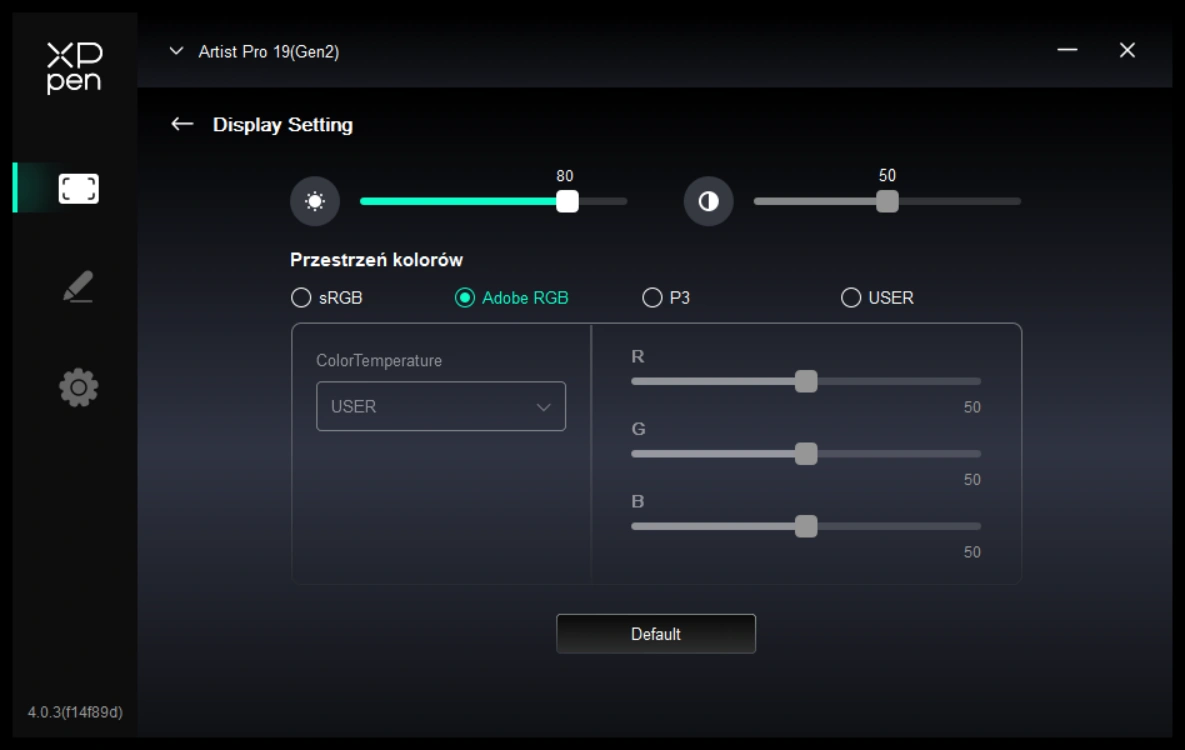The width and height of the screenshot is (1185, 750).
Task: Click the contrast slider handle at 50
Action: click(887, 201)
